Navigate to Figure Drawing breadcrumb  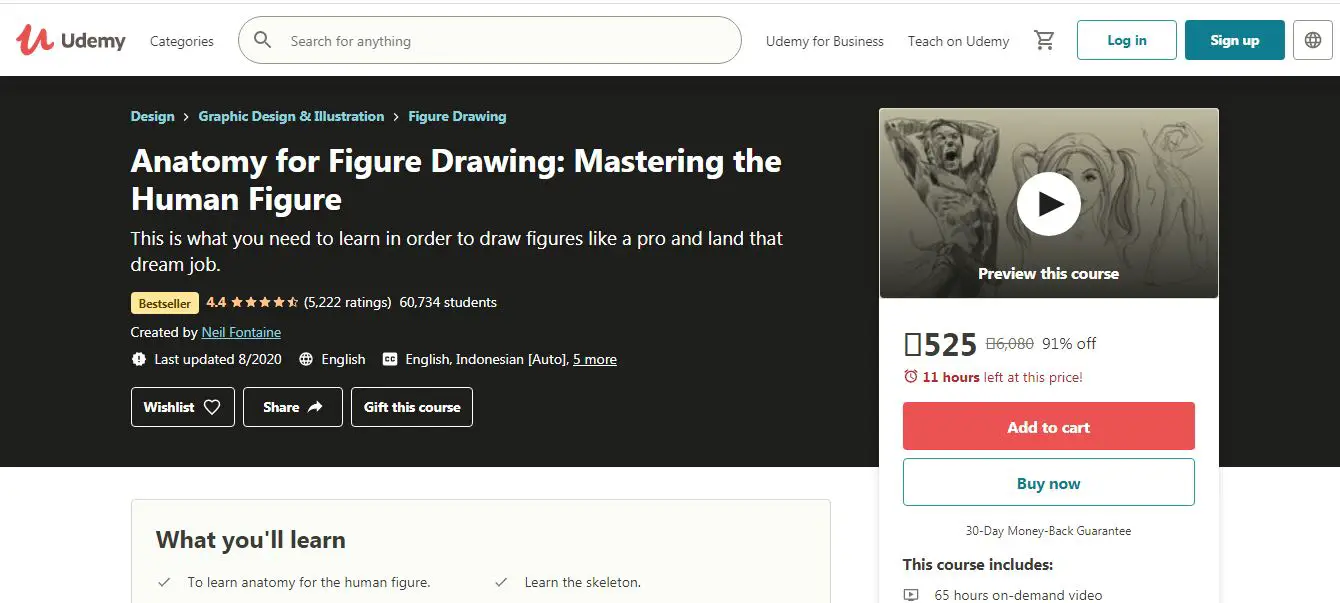coord(457,116)
